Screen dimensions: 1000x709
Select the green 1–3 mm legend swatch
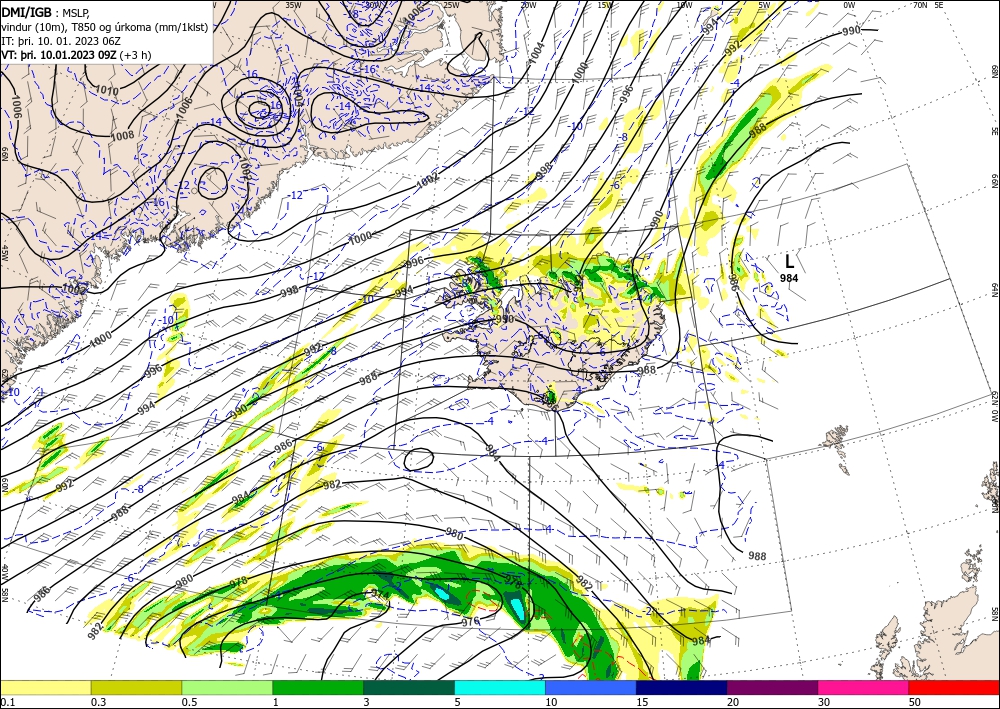(x=318, y=687)
